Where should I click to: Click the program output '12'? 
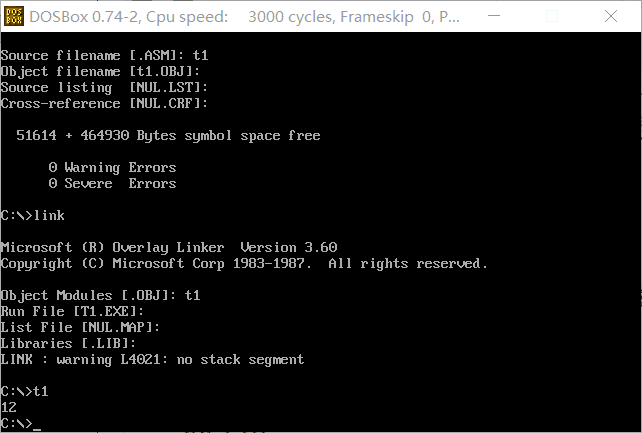click(x=9, y=407)
